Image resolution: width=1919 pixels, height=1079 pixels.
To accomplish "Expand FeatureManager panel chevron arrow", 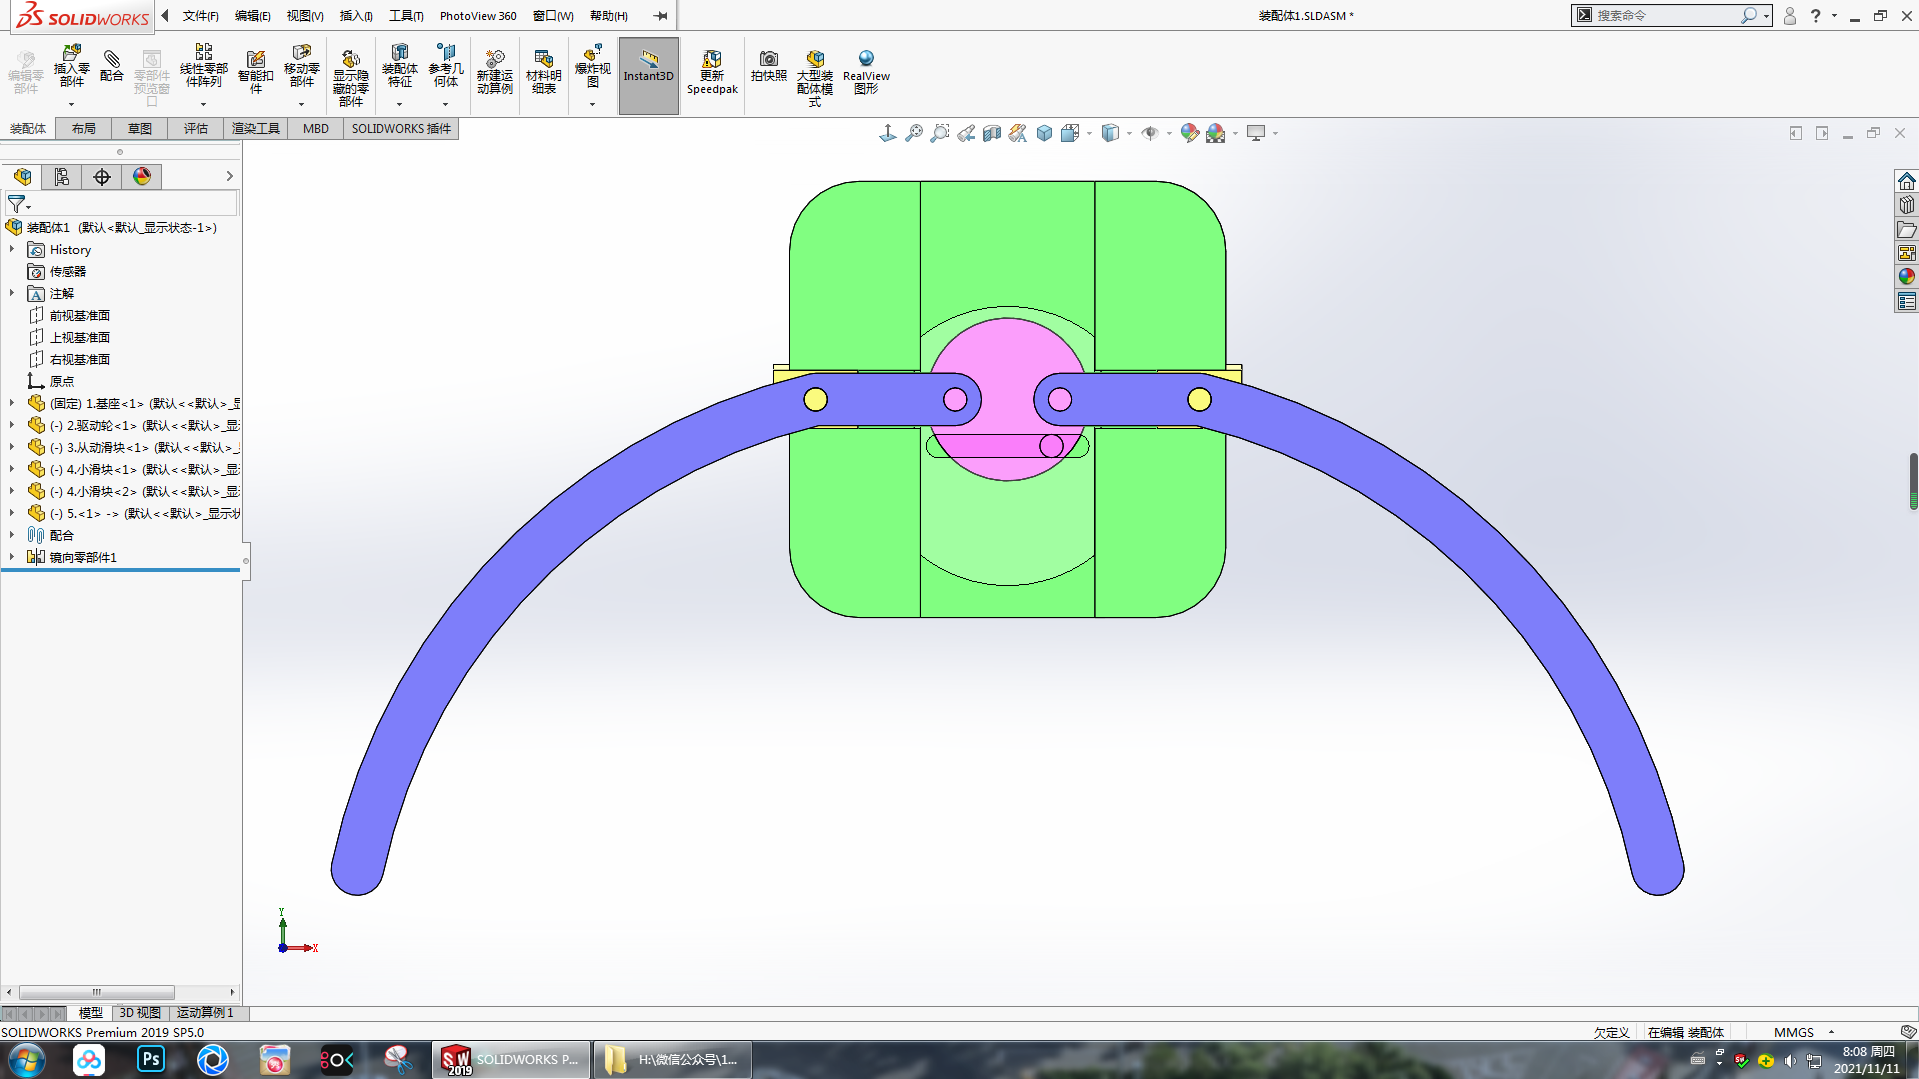I will pos(229,177).
